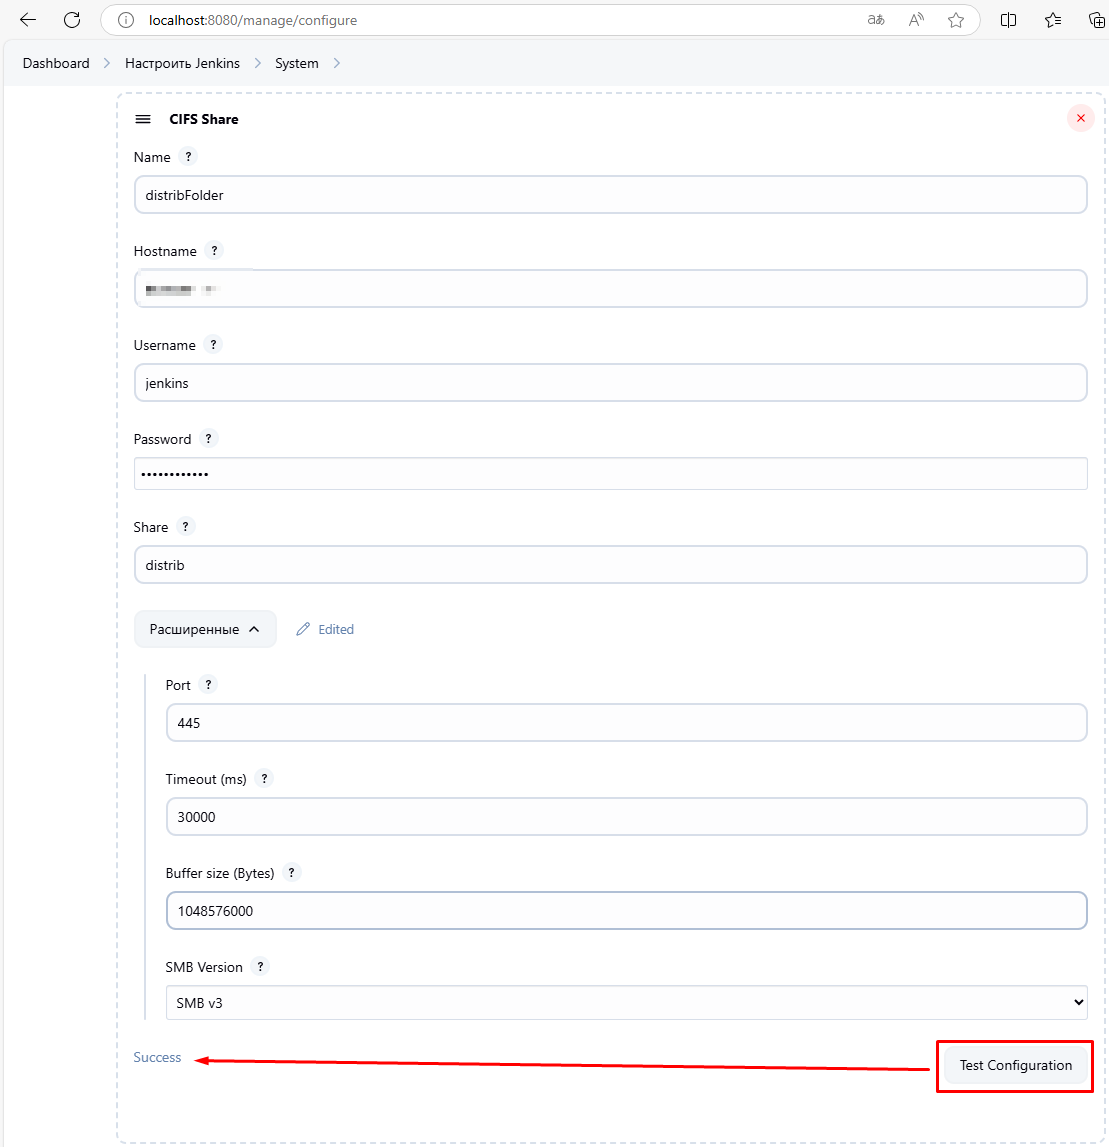Screen dimensions: 1109x1147
Task: Click the site info icon in address bar
Action: pyautogui.click(x=126, y=20)
